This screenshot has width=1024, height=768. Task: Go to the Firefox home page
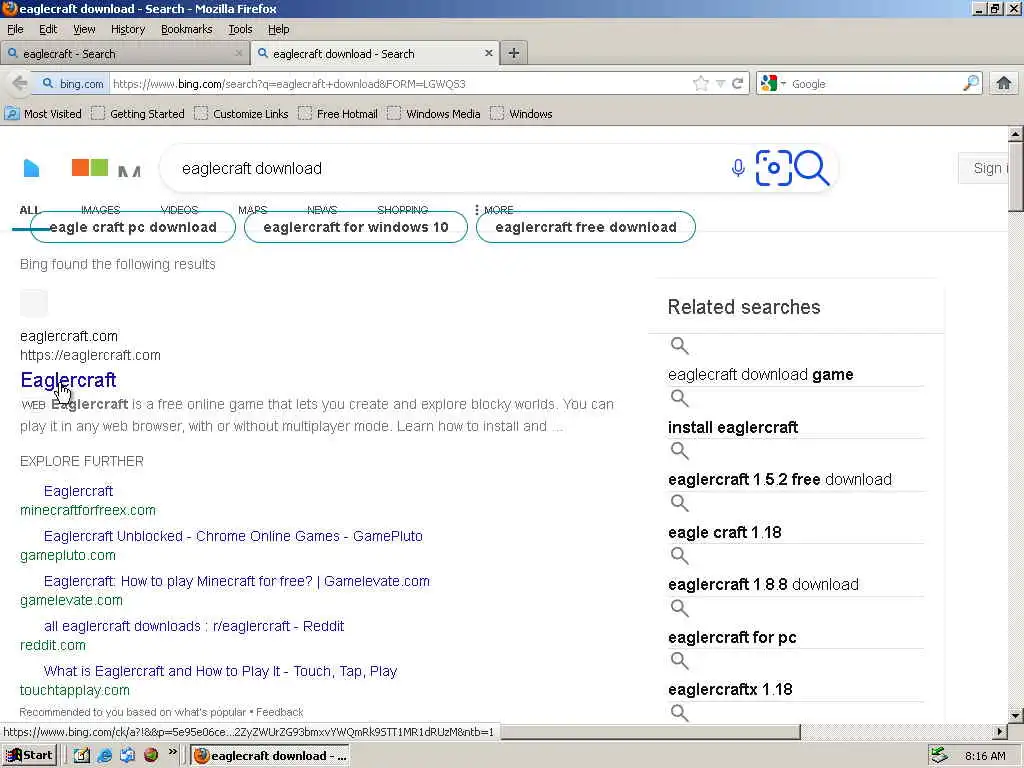pos(1004,83)
